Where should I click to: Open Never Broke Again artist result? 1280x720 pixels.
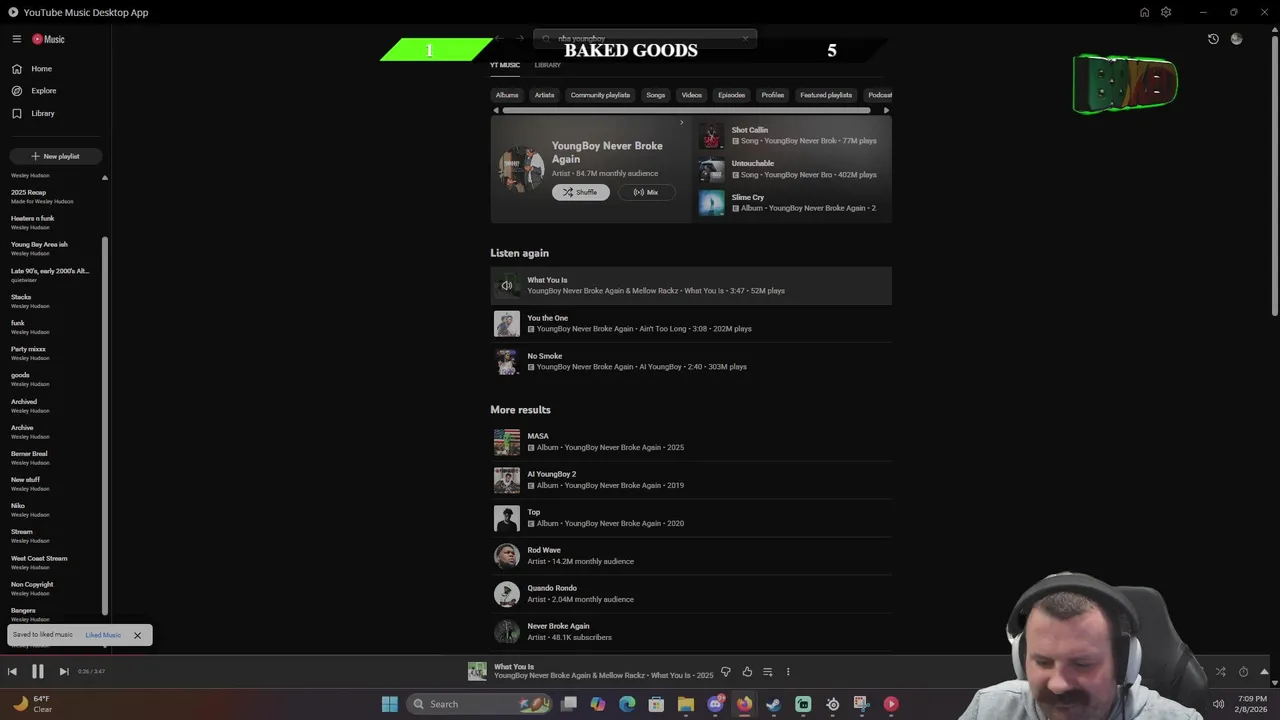[x=691, y=632]
